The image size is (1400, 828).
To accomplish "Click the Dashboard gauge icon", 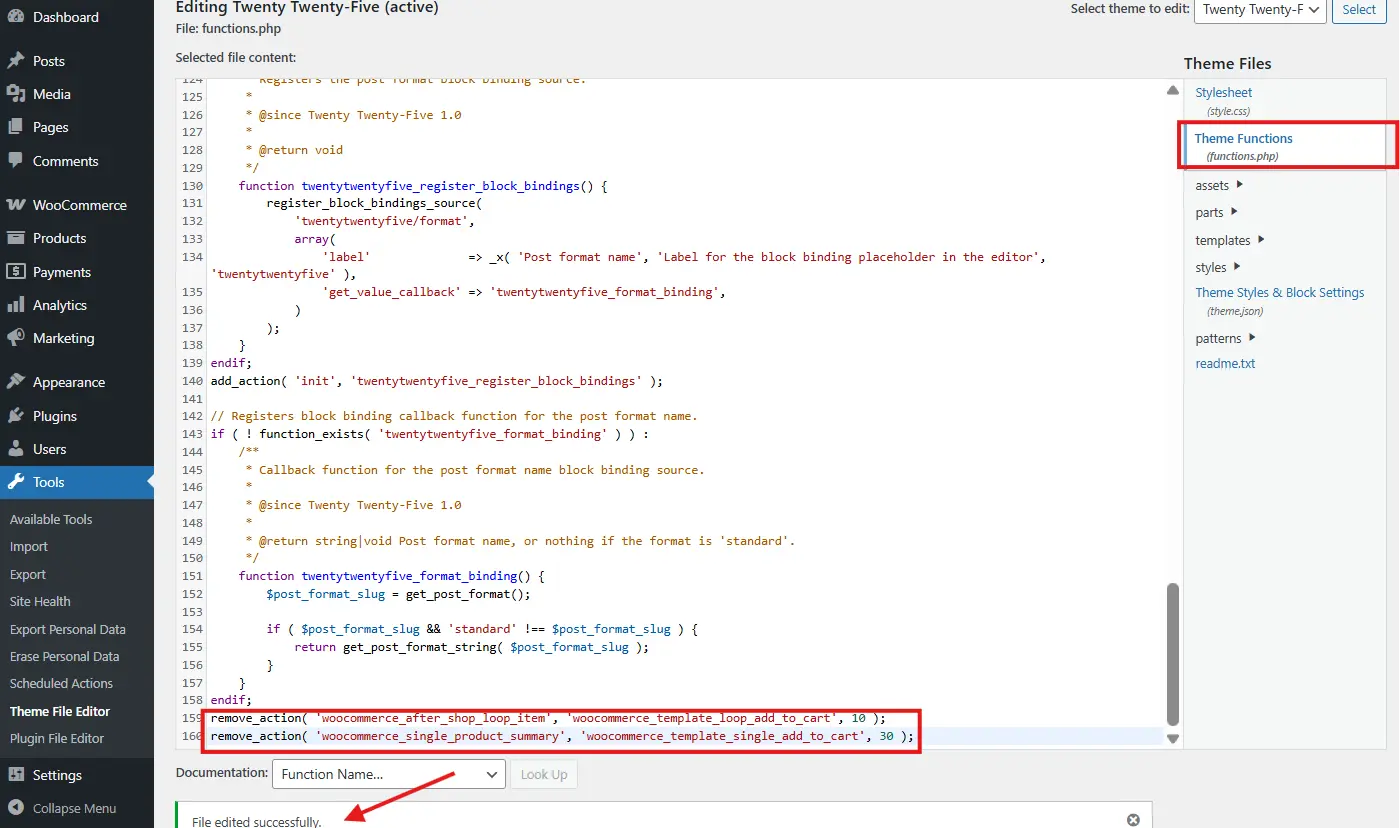I will coord(16,17).
